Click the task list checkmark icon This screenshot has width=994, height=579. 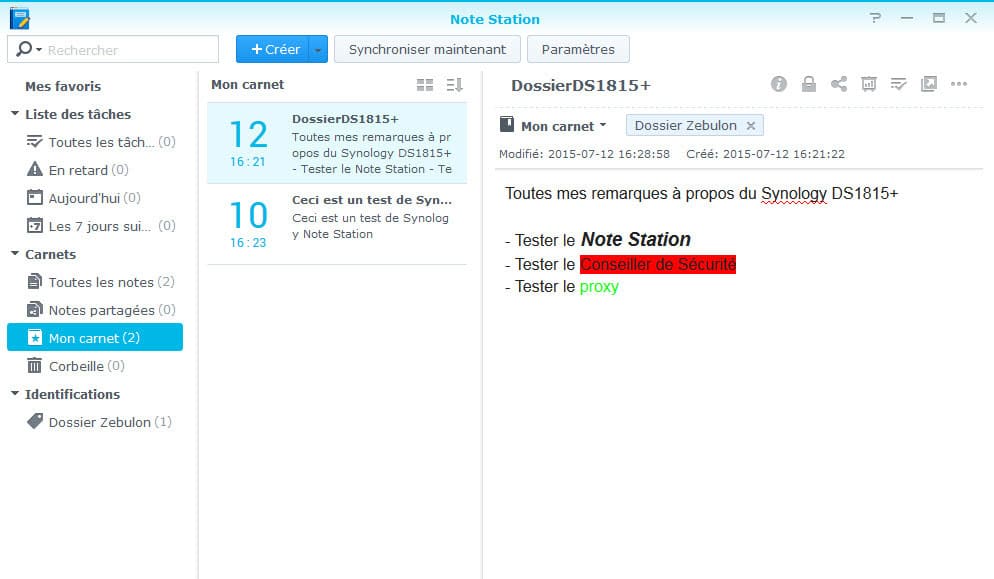click(x=898, y=84)
